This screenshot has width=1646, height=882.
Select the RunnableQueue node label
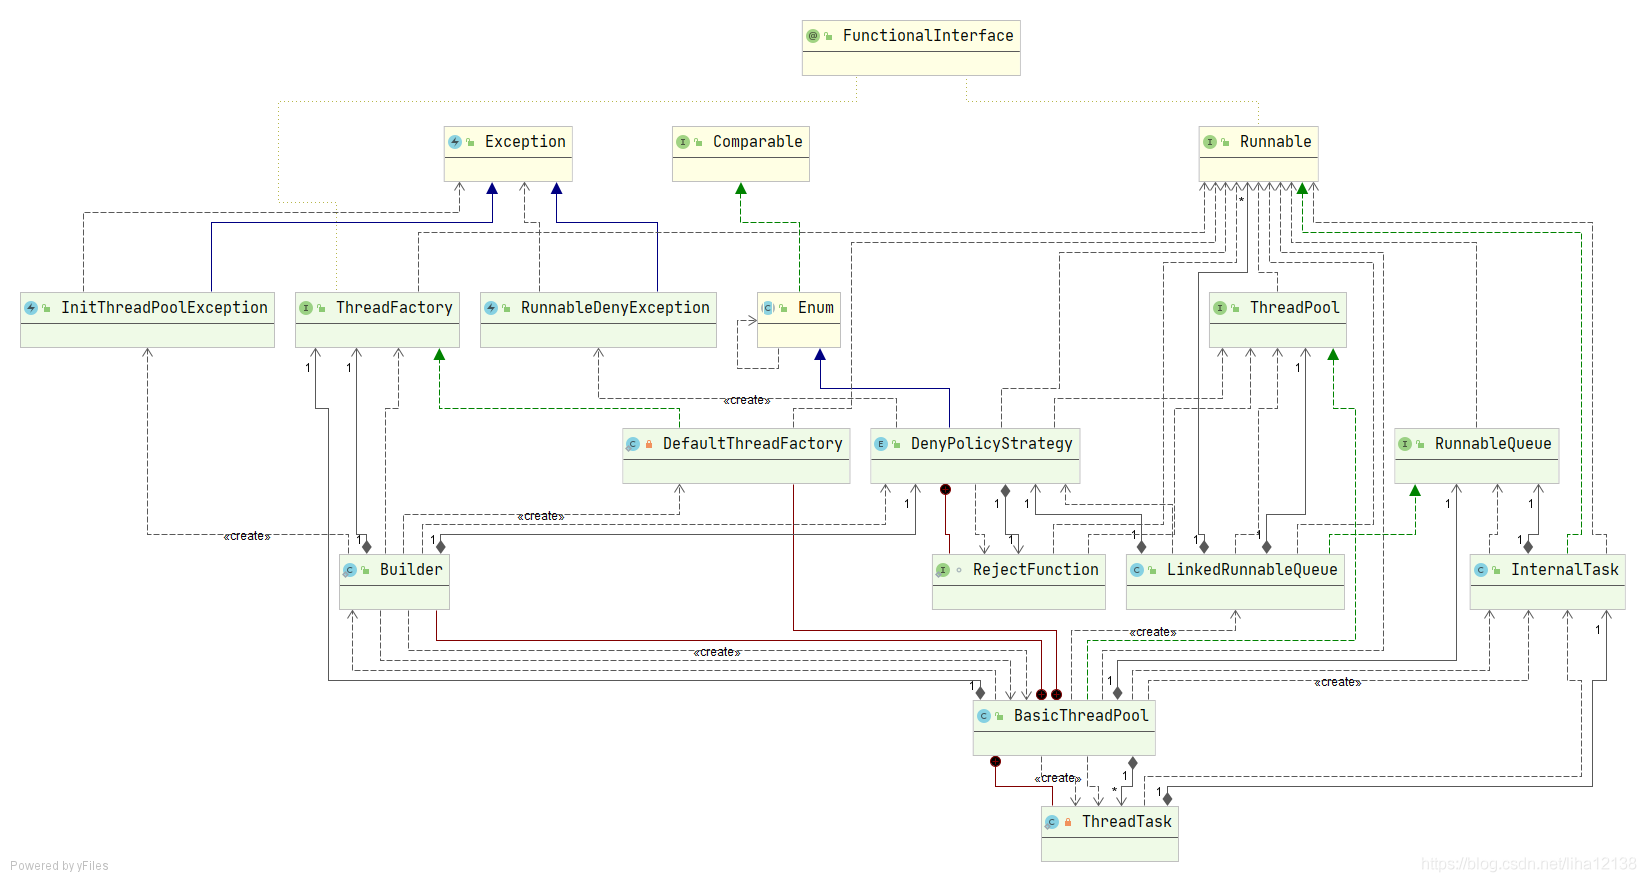pyautogui.click(x=1493, y=444)
